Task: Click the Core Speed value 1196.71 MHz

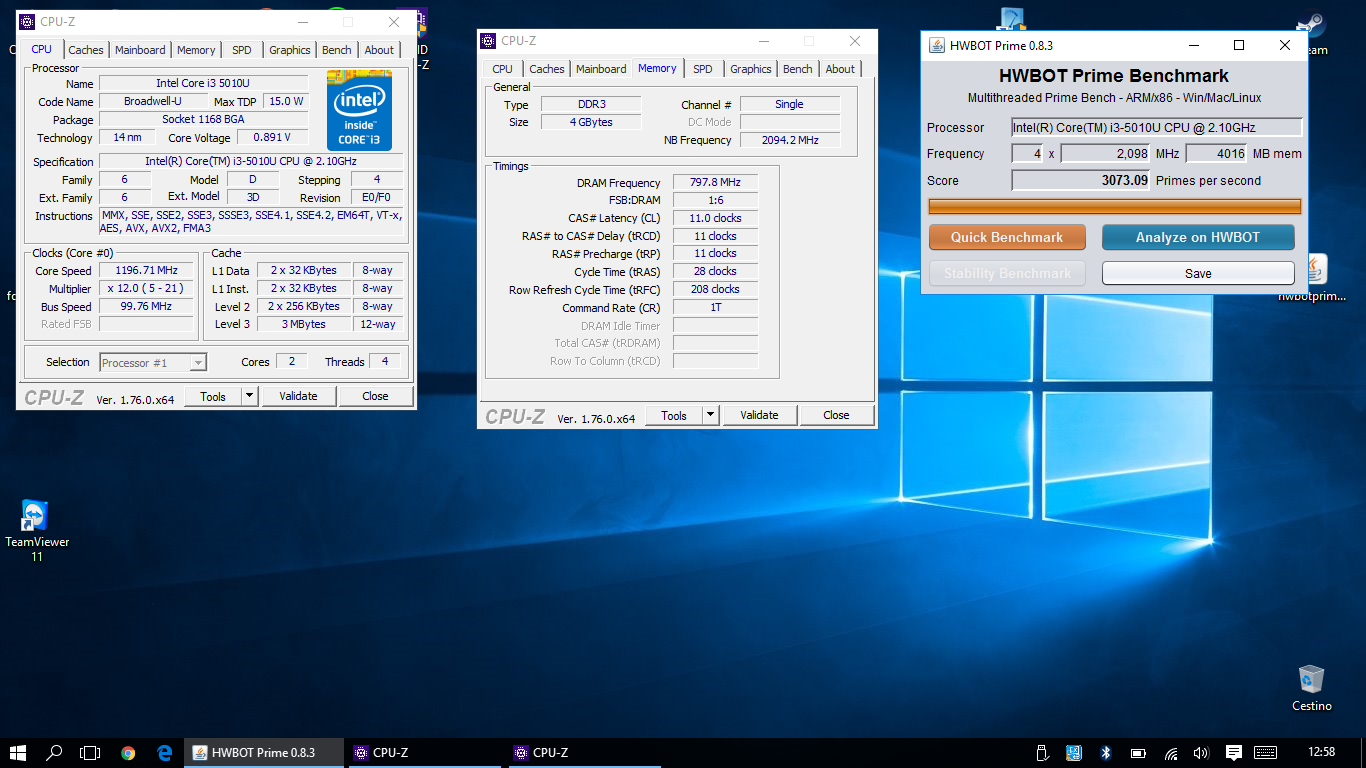Action: tap(146, 271)
